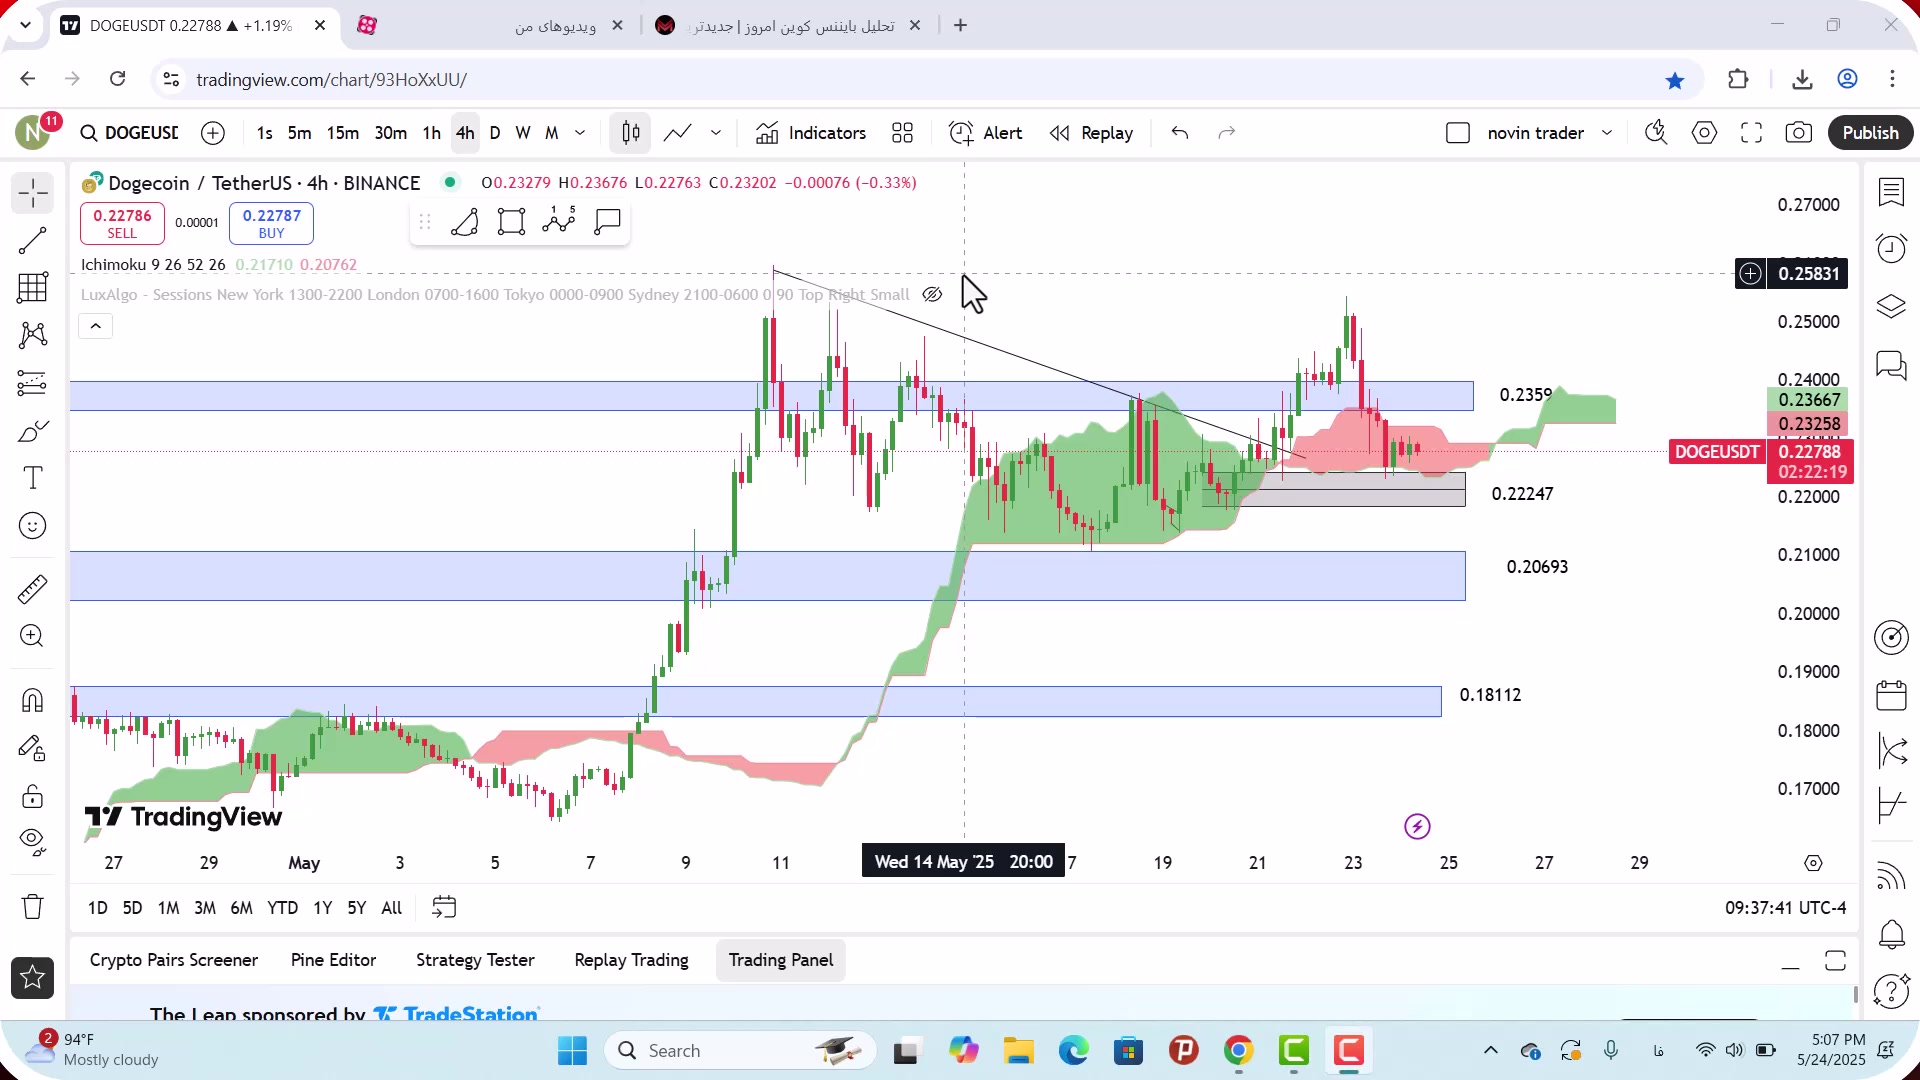Switch to the 1h timeframe

coord(431,133)
